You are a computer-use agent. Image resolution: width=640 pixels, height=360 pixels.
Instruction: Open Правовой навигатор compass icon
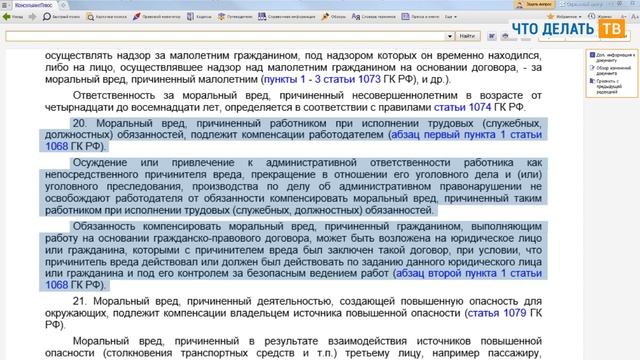(x=137, y=17)
